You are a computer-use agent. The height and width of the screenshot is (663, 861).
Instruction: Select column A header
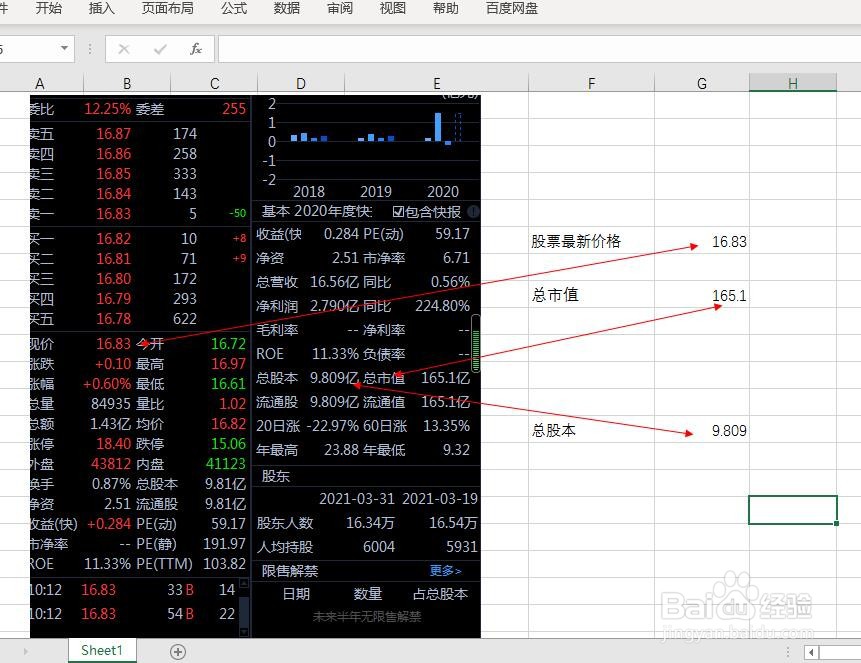coord(40,83)
